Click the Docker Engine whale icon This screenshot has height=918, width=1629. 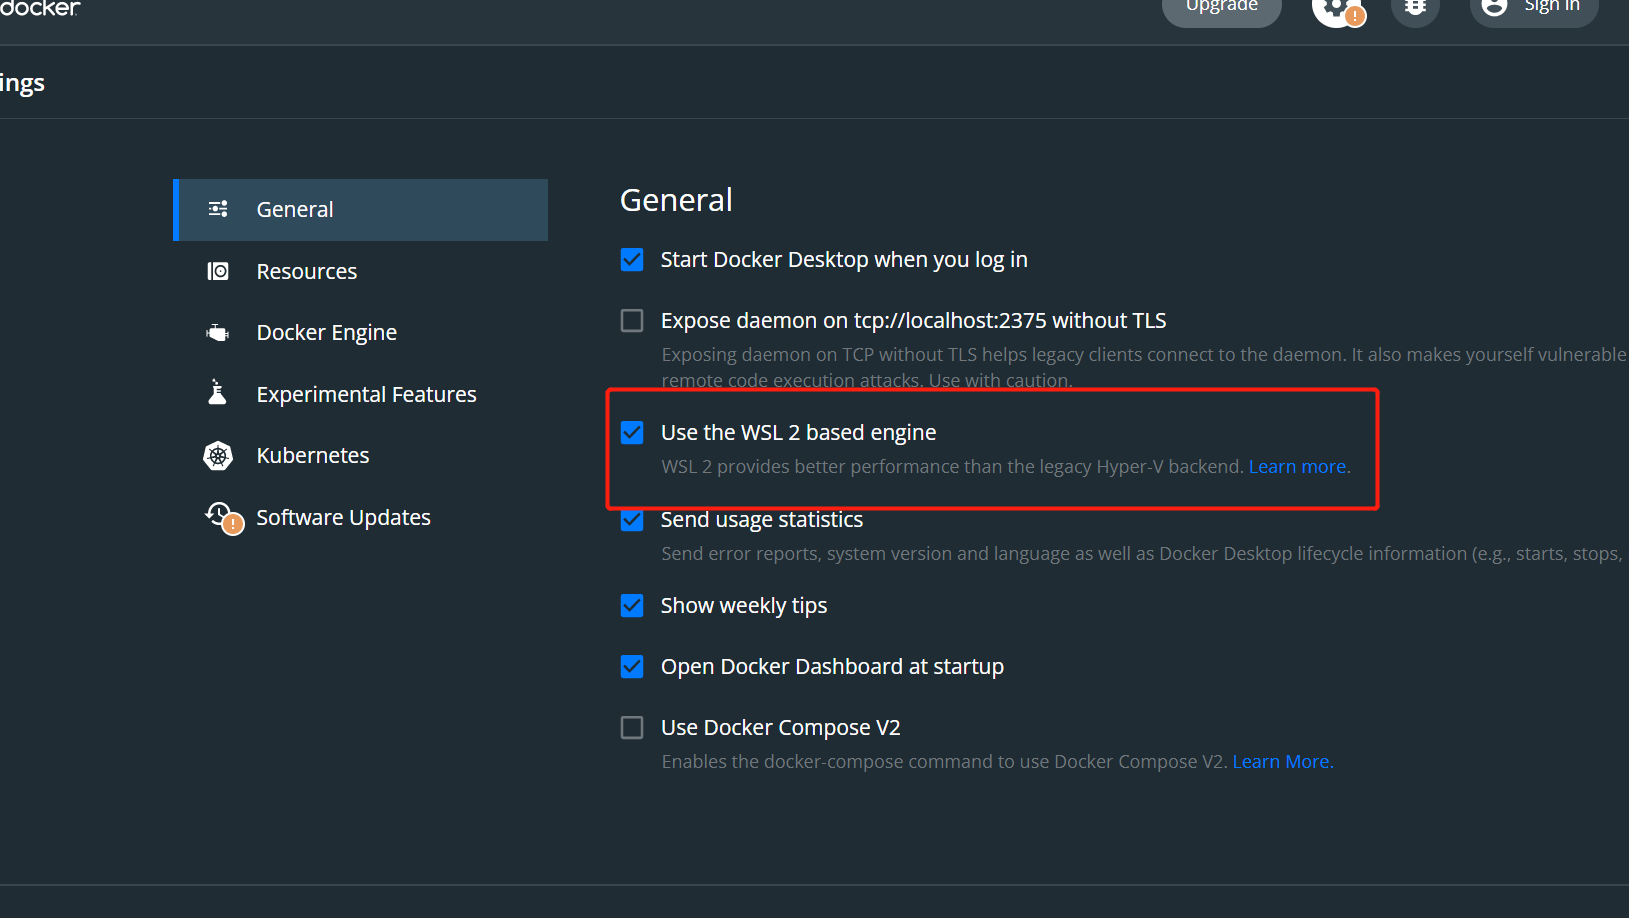point(218,333)
